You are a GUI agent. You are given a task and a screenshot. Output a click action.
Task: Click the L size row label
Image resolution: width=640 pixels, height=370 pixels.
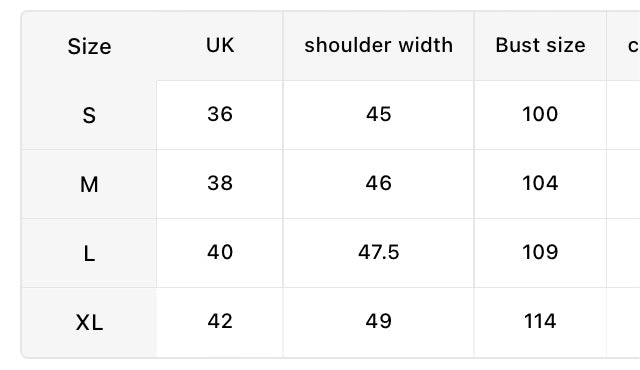tap(89, 253)
